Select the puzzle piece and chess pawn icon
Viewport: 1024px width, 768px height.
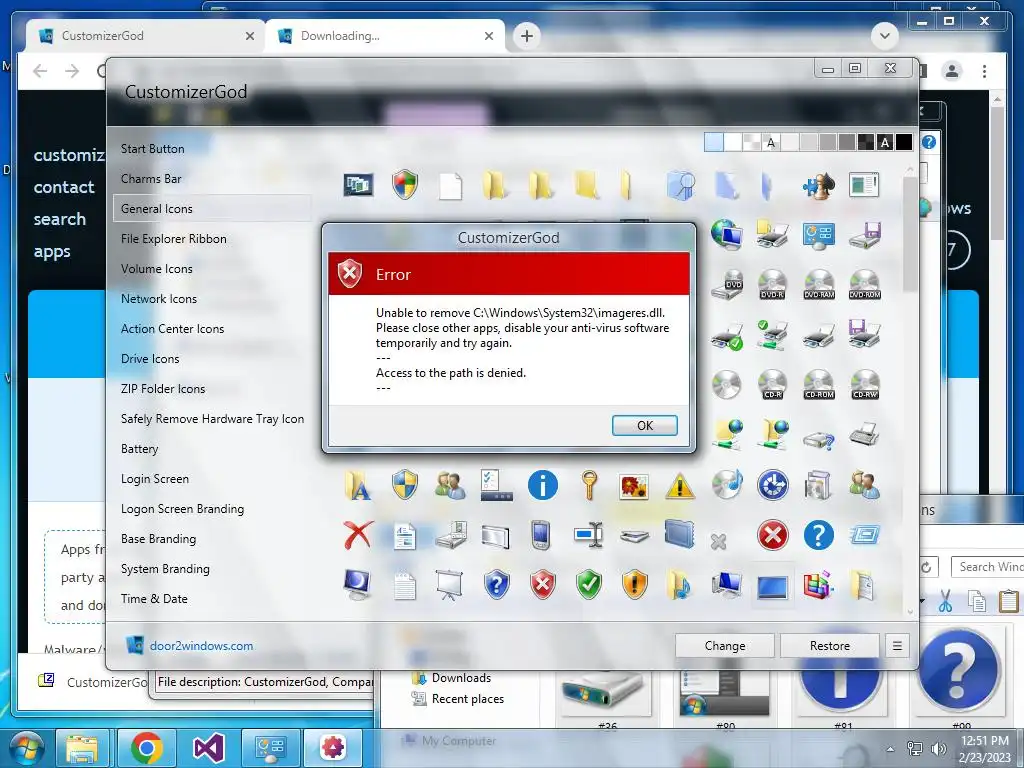point(818,186)
